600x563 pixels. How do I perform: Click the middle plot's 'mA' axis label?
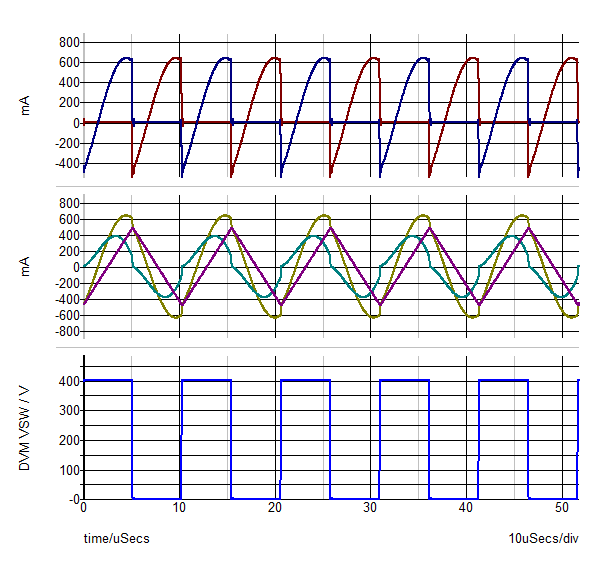pos(29,267)
